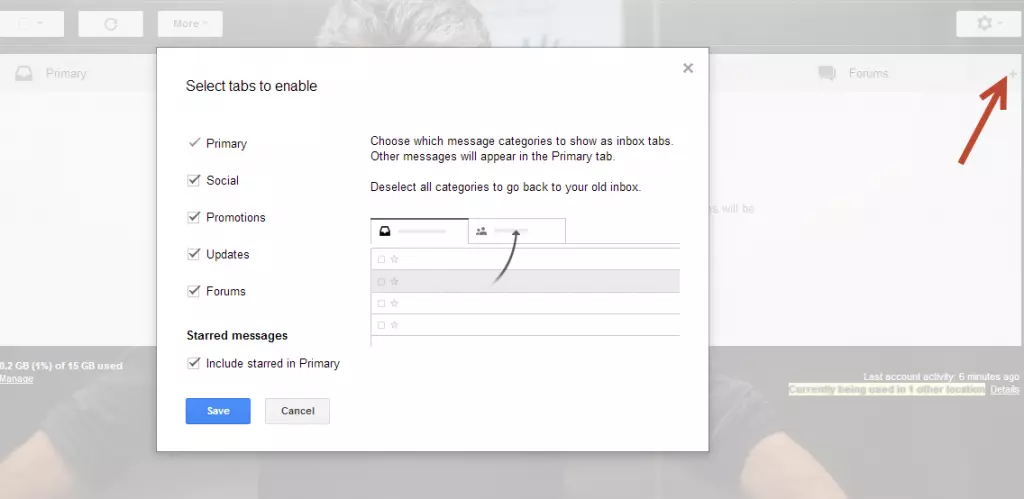Toggle the Forums category checkbox
Screen dimensions: 1024x499
(x=193, y=291)
